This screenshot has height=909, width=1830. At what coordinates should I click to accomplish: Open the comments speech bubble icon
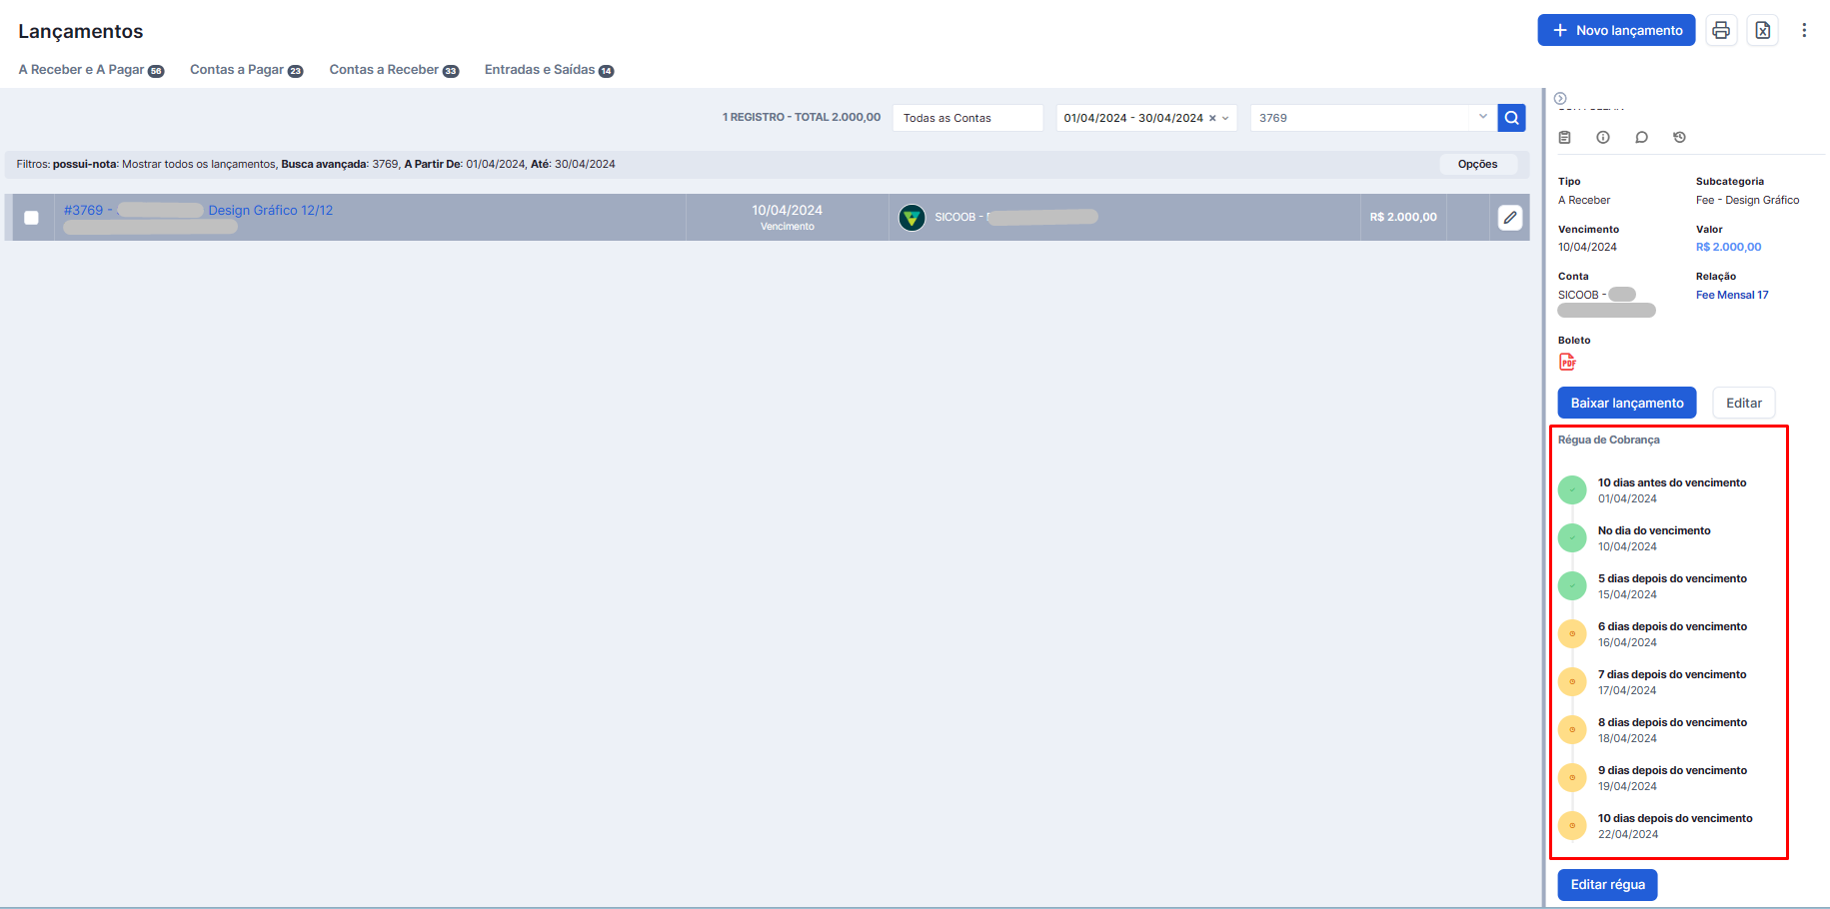pos(1641,137)
